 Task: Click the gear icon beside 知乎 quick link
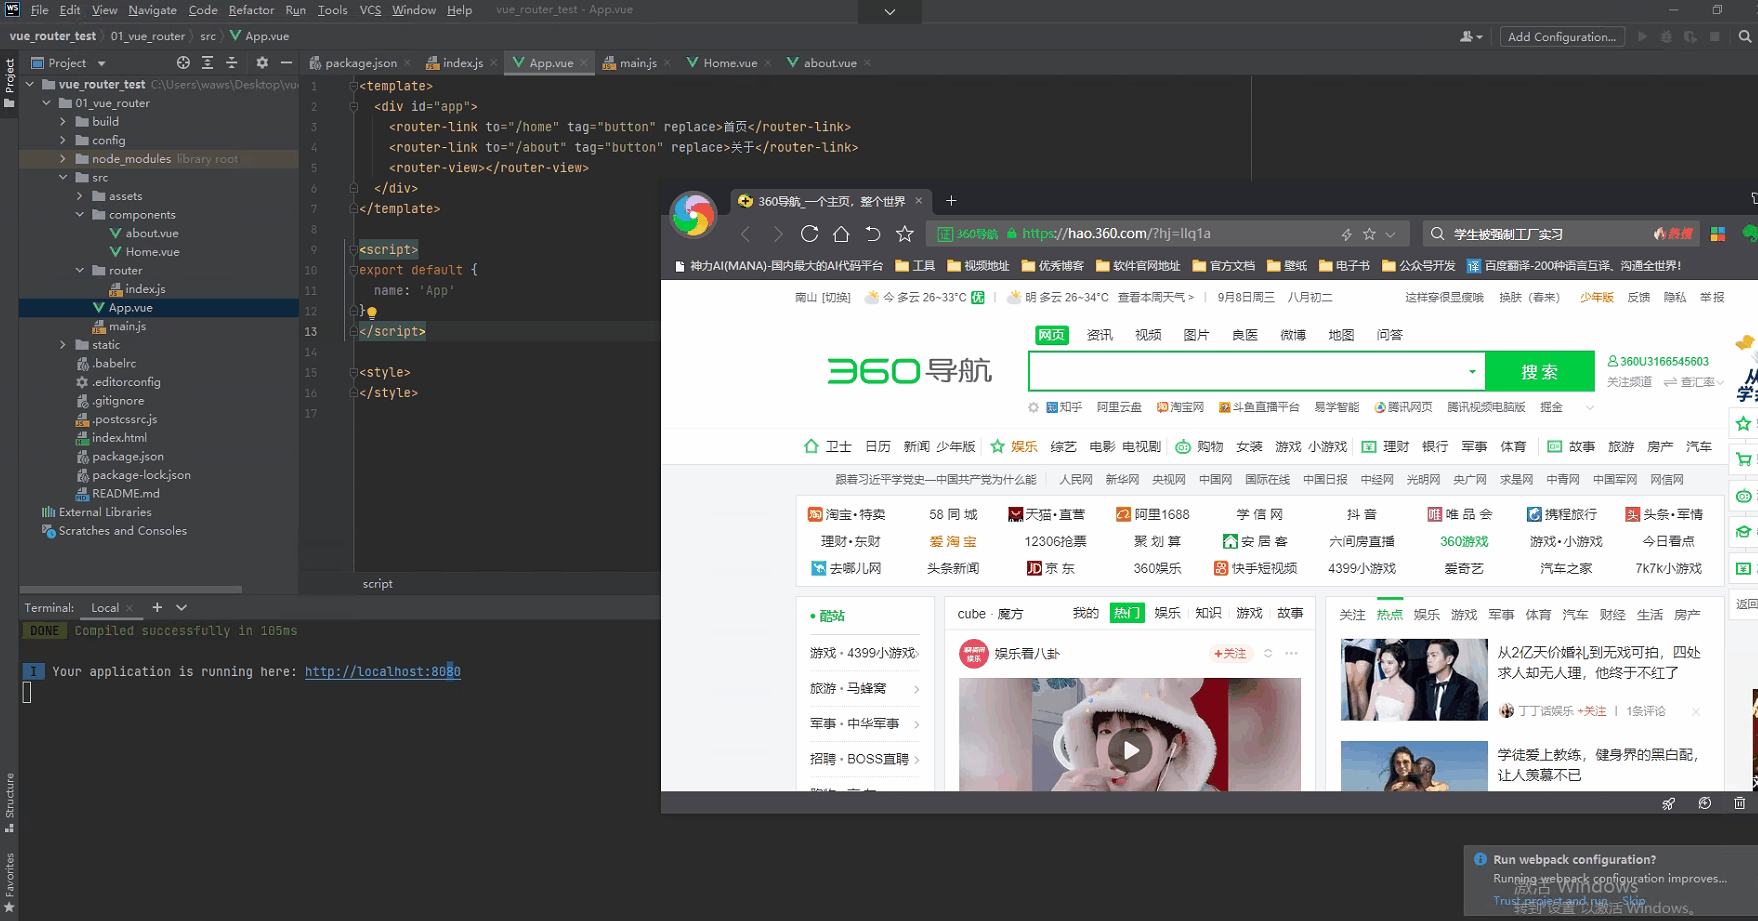[1033, 407]
